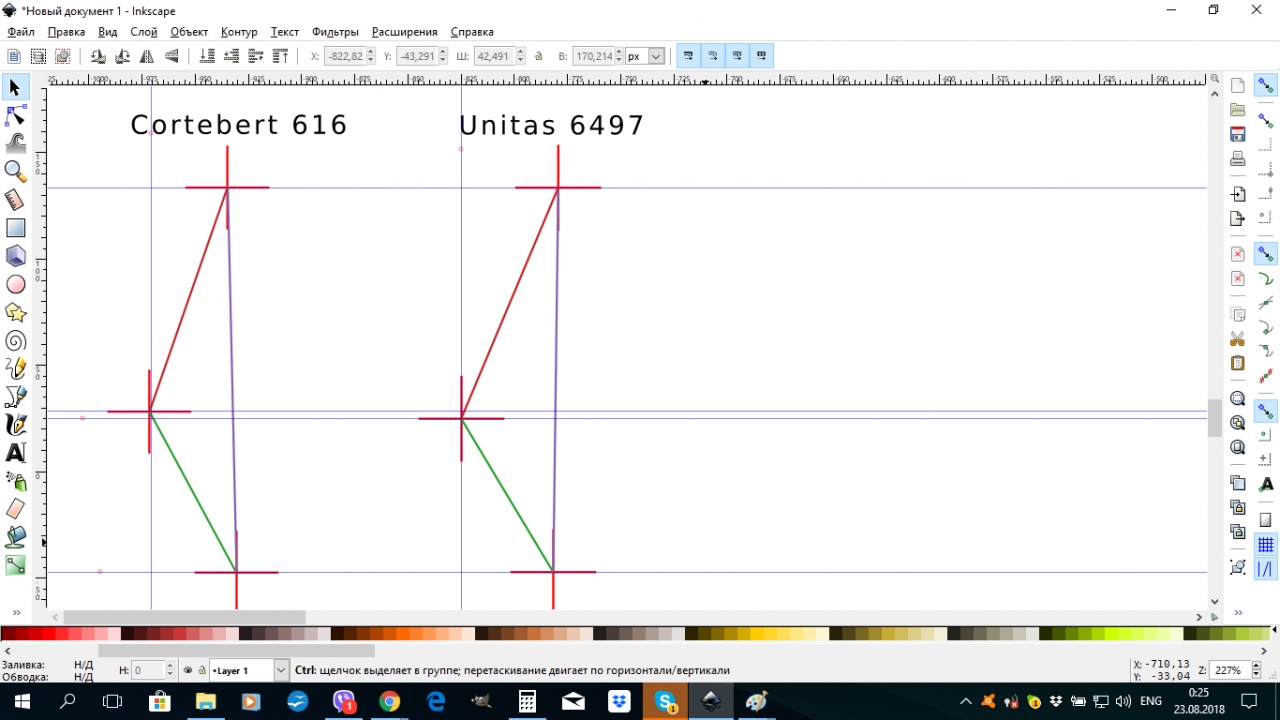Toggle width/height ratio lock
1280x720 pixels.
click(539, 57)
